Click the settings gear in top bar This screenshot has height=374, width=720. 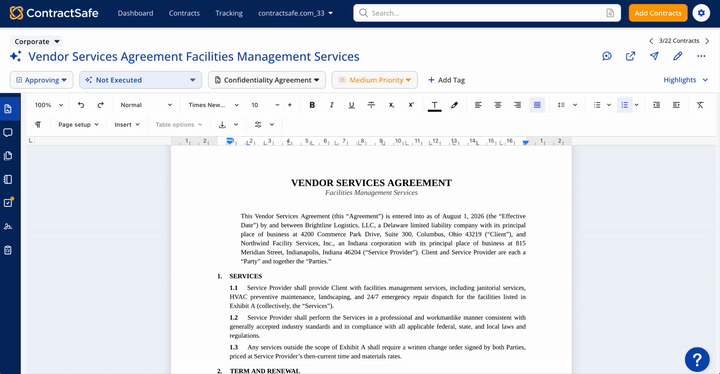click(x=701, y=13)
